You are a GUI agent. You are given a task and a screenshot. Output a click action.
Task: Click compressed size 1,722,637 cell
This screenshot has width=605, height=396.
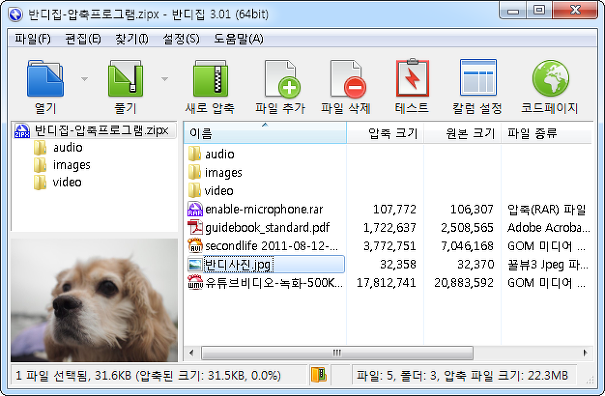(389, 228)
